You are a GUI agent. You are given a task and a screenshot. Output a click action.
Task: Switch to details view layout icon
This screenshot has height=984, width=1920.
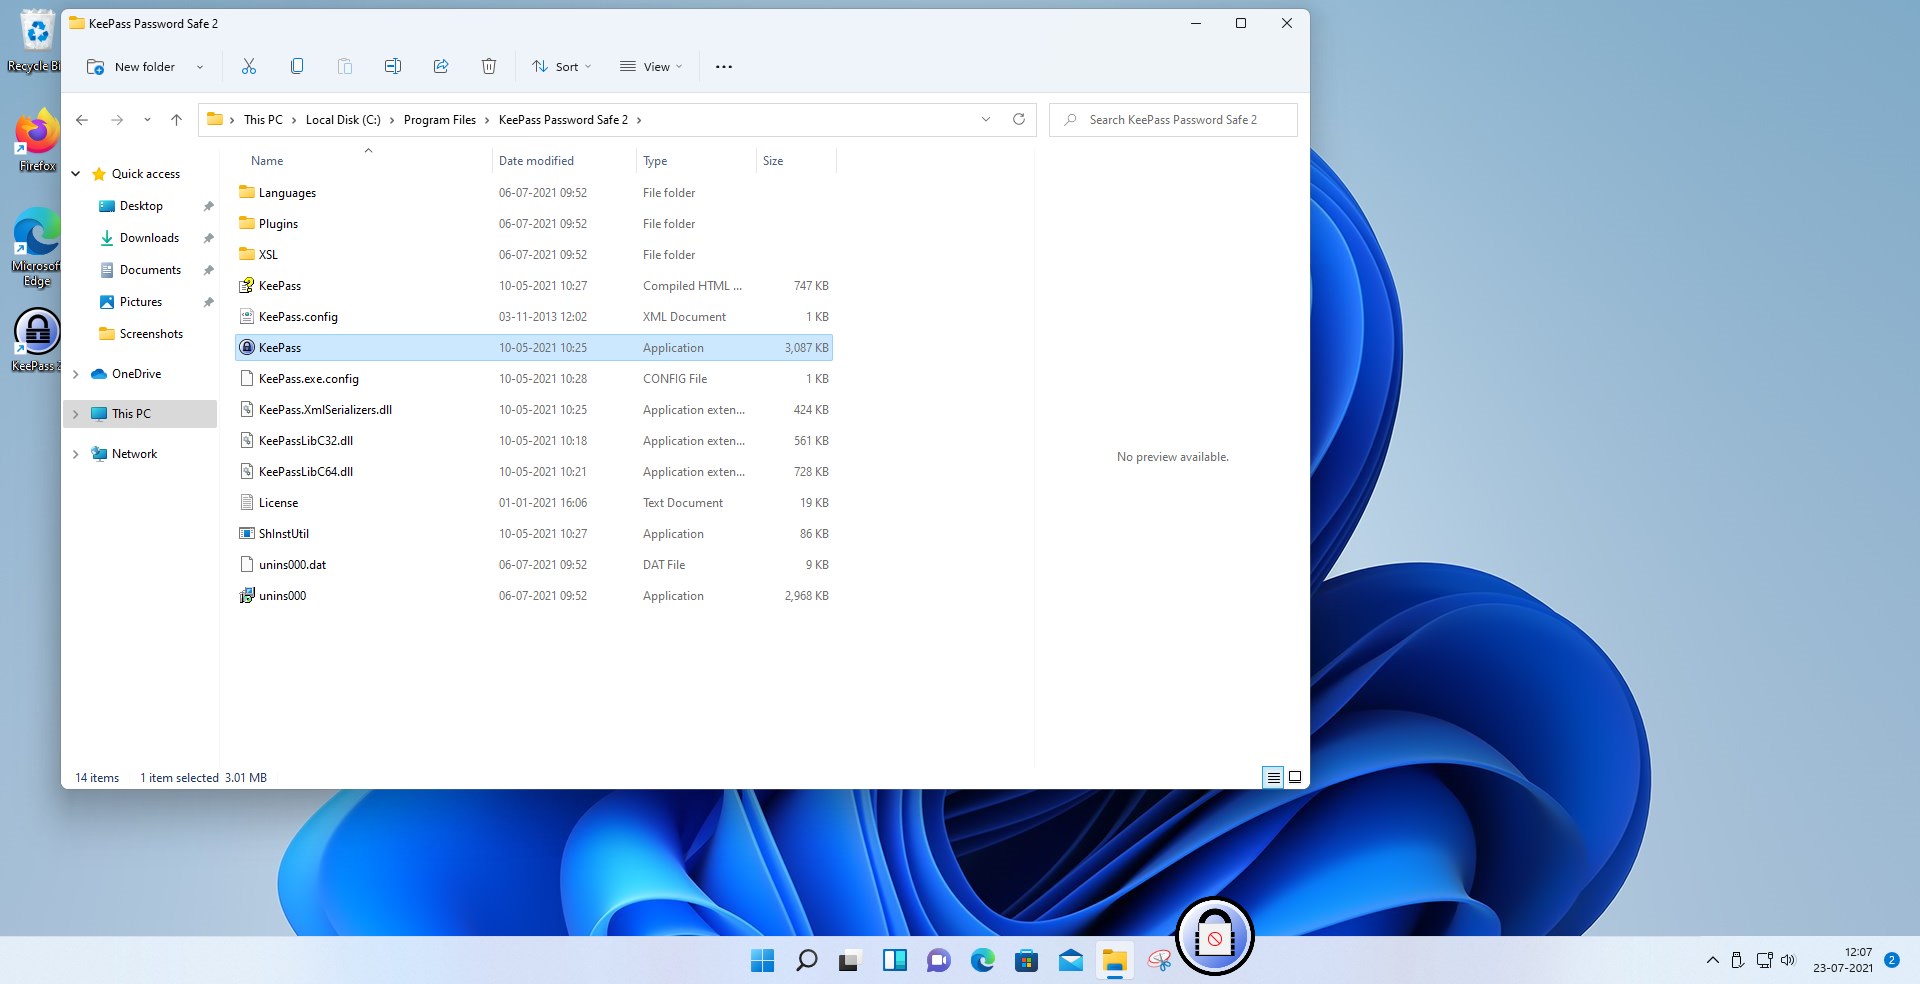pyautogui.click(x=1273, y=777)
